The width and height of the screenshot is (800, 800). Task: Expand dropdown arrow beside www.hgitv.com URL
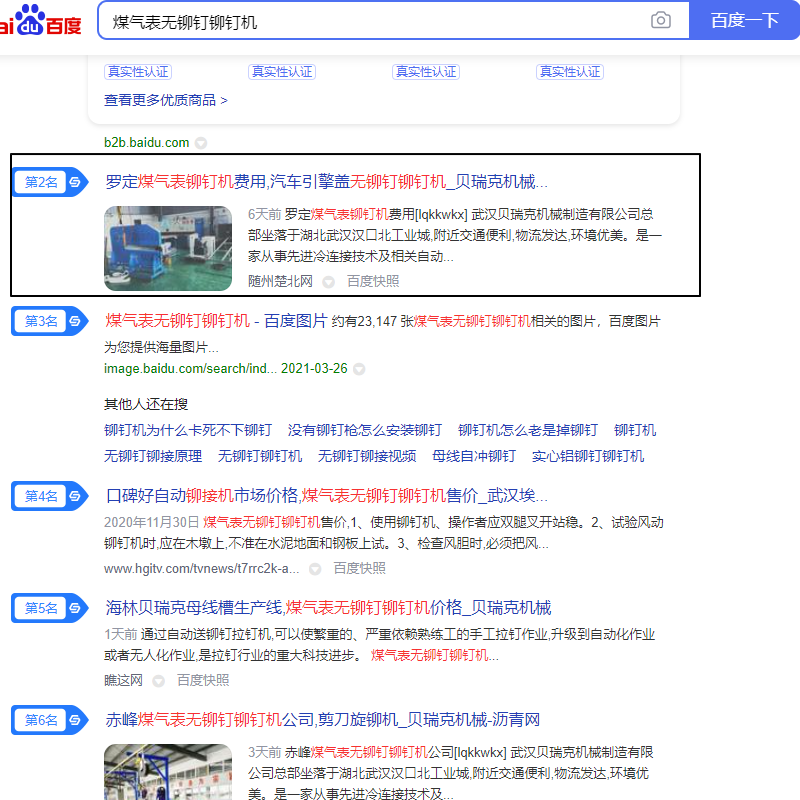[315, 569]
